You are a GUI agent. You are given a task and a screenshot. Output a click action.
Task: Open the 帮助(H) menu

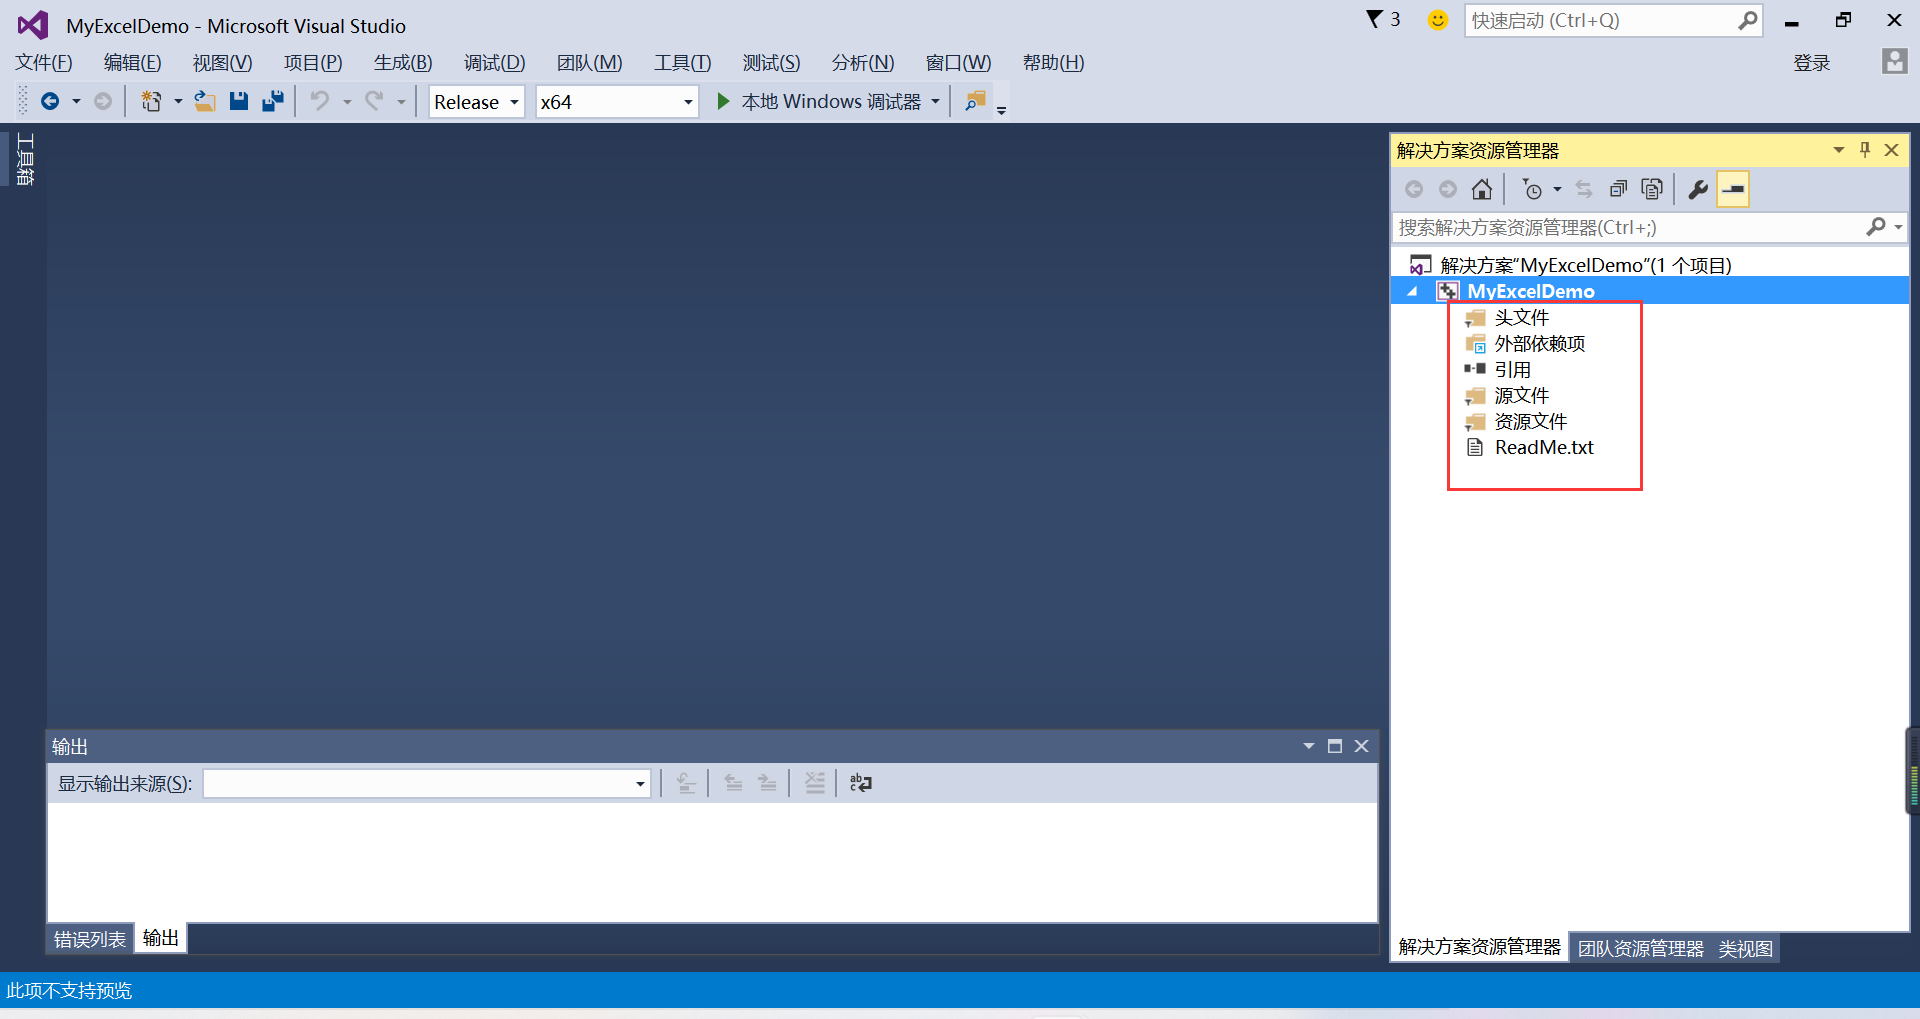tap(1053, 63)
